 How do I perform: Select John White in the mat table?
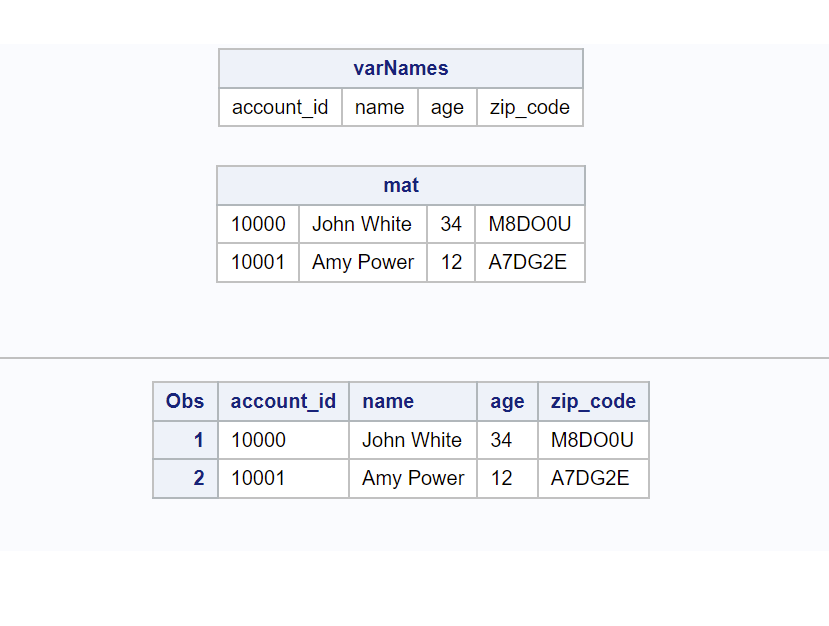[x=362, y=224]
